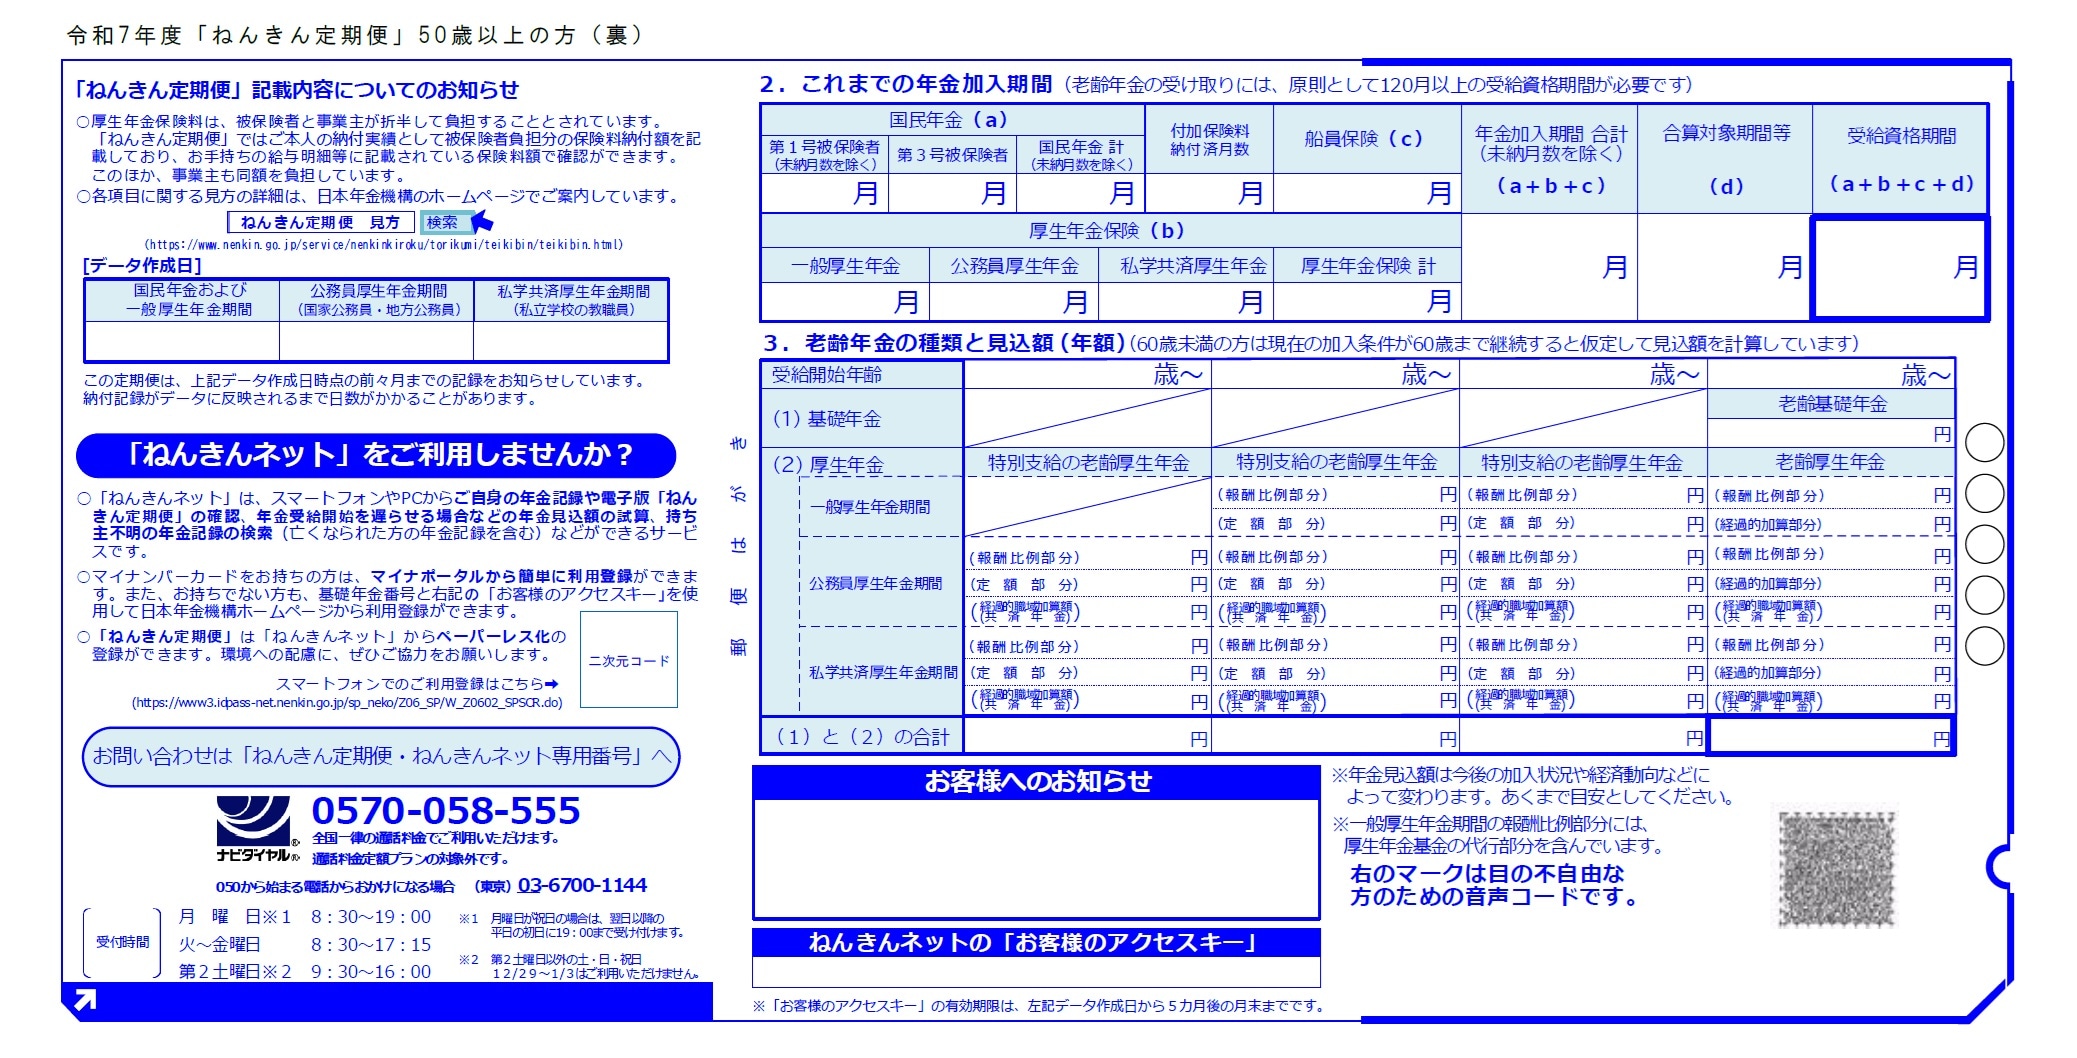2077x1058 pixels.
Task: Click the blank area under お客様へのお知らせ
Action: (1036, 858)
